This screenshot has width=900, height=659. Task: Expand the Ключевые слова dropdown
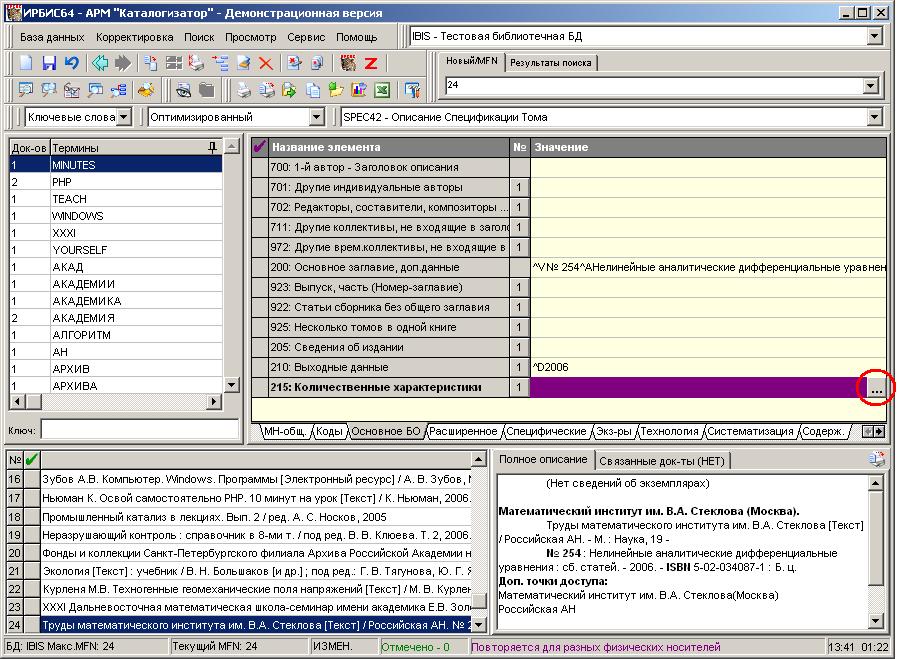tap(124, 117)
